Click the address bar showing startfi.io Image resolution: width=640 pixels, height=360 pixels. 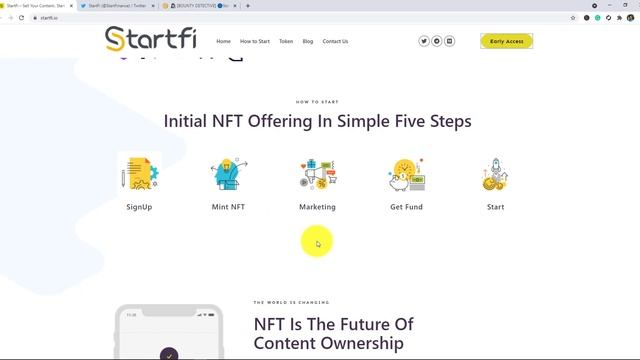pyautogui.click(x=302, y=18)
